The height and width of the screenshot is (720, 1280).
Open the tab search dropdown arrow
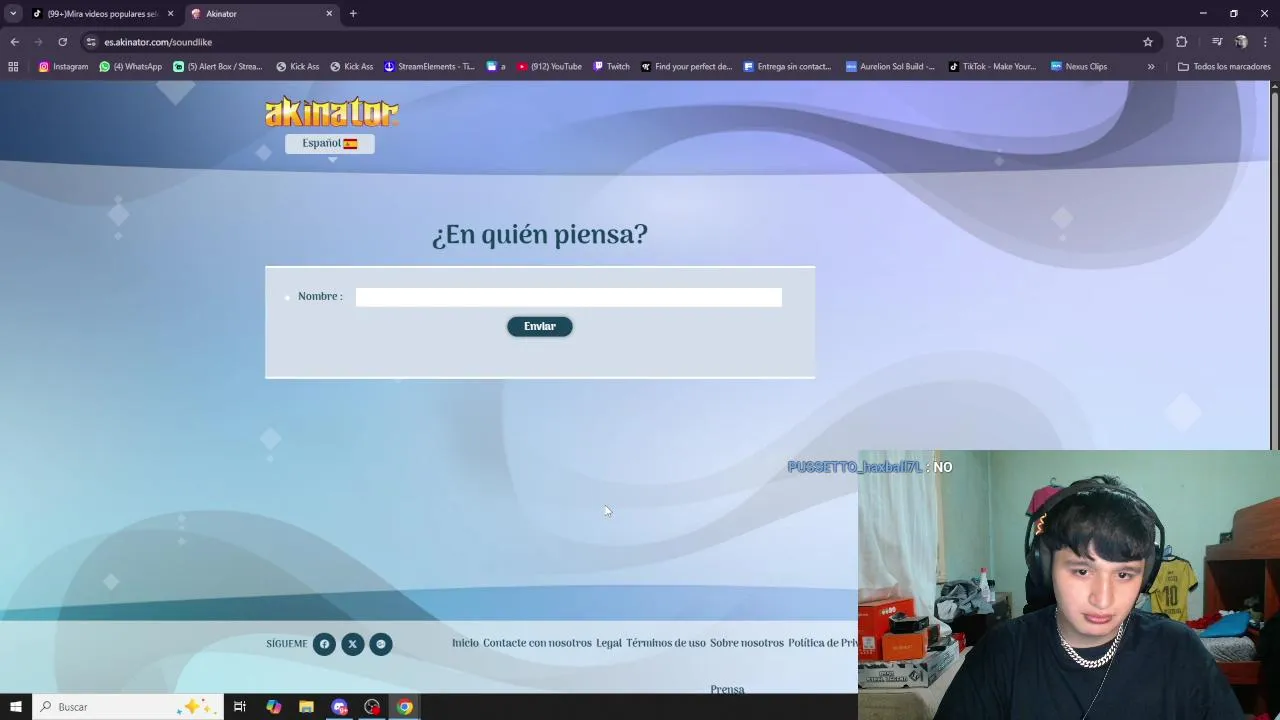13,14
